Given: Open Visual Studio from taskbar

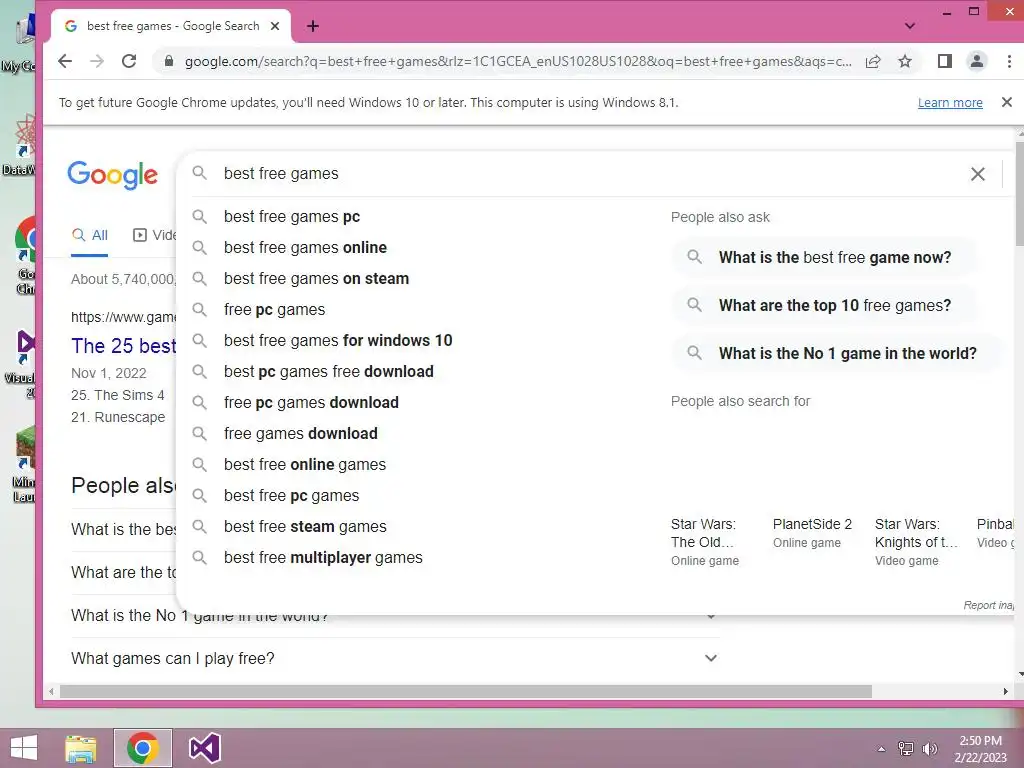Looking at the screenshot, I should click(x=204, y=748).
